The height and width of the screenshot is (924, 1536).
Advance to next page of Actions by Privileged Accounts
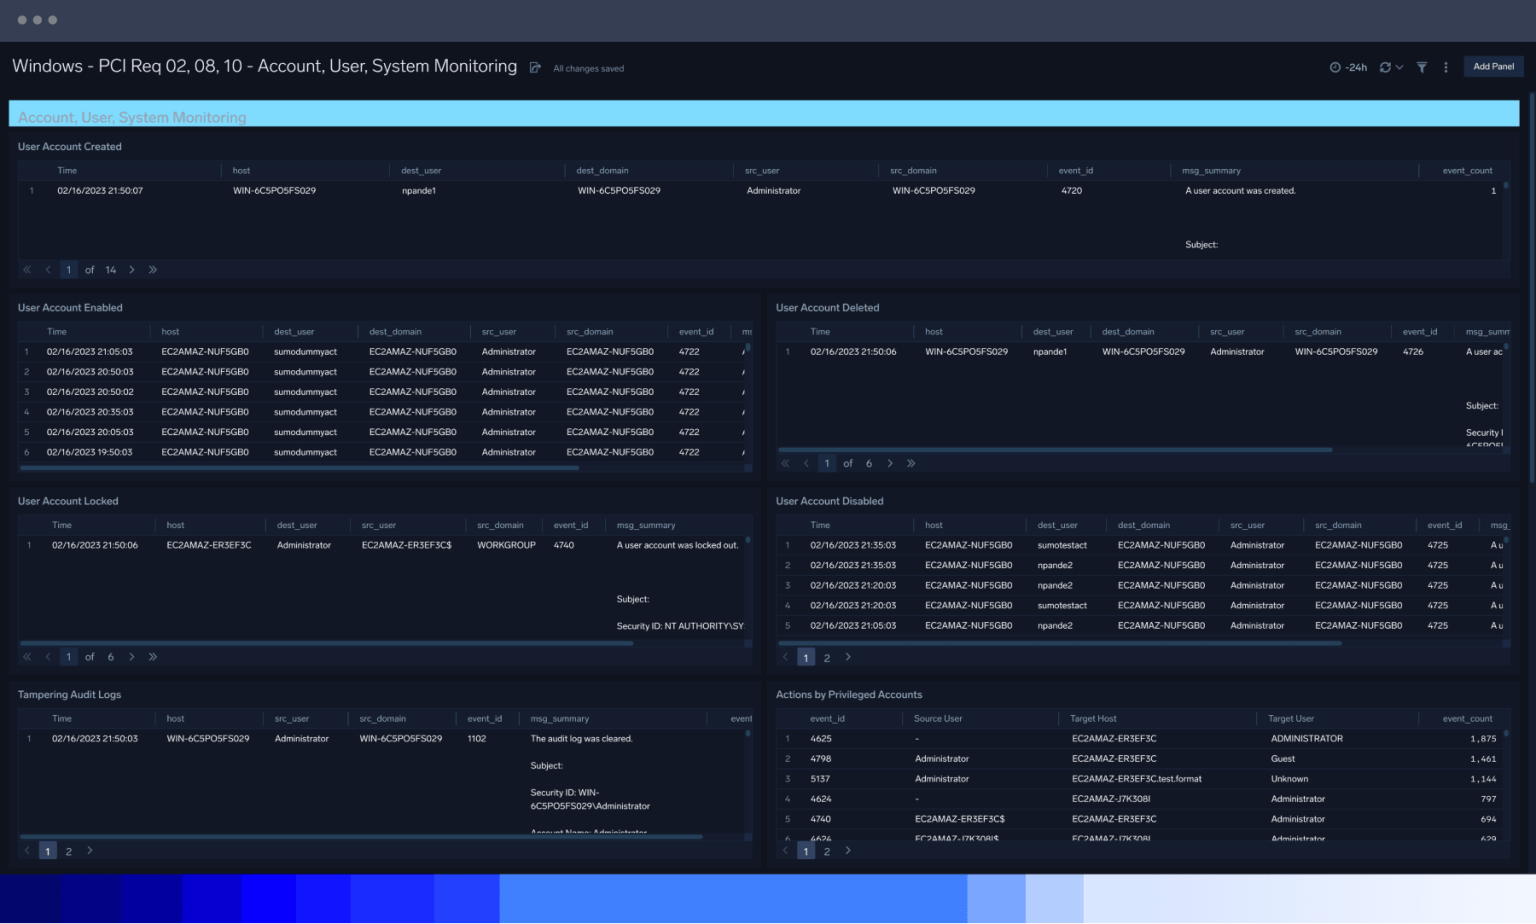click(848, 851)
